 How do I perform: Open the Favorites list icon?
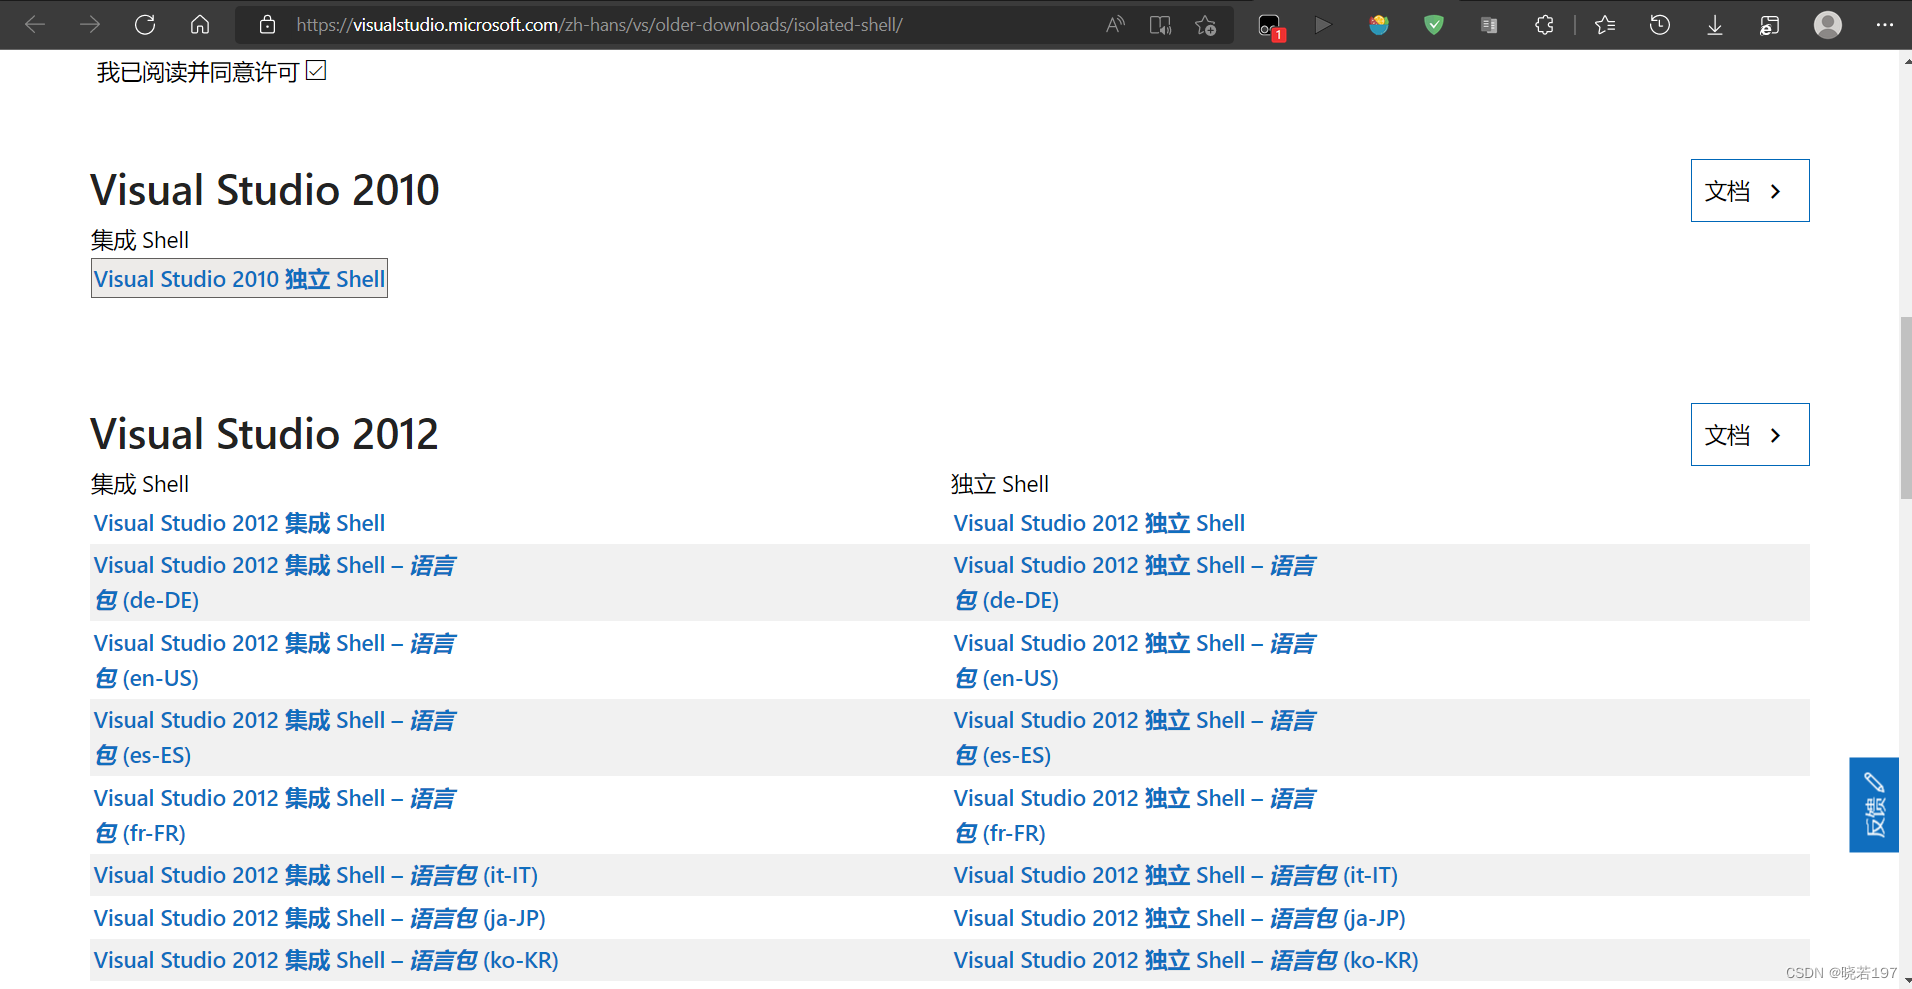[1604, 24]
